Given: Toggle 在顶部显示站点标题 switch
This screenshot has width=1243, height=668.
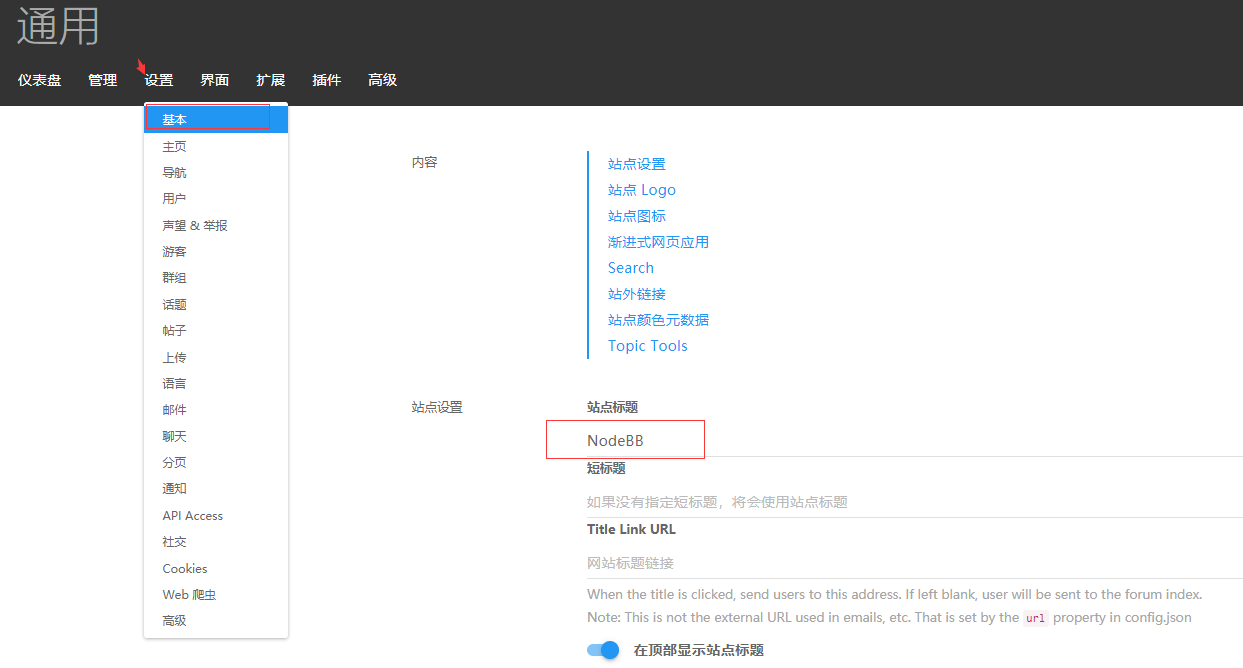Looking at the screenshot, I should point(603,650).
